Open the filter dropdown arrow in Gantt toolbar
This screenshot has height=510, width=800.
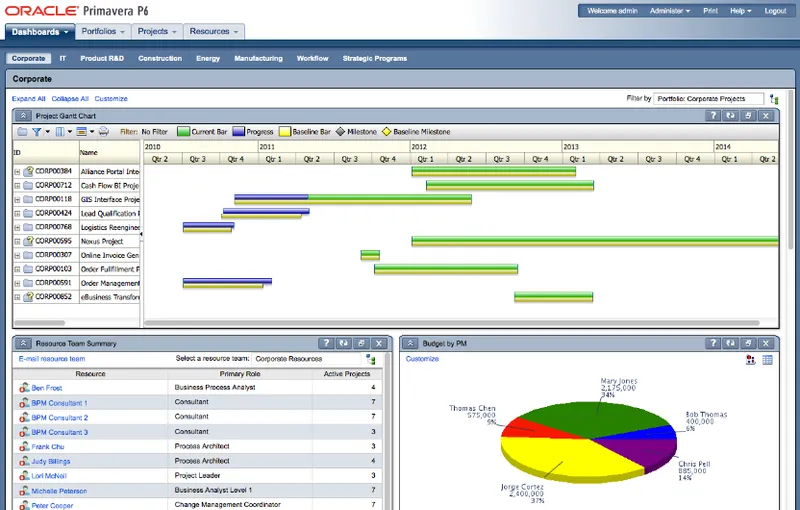point(47,132)
